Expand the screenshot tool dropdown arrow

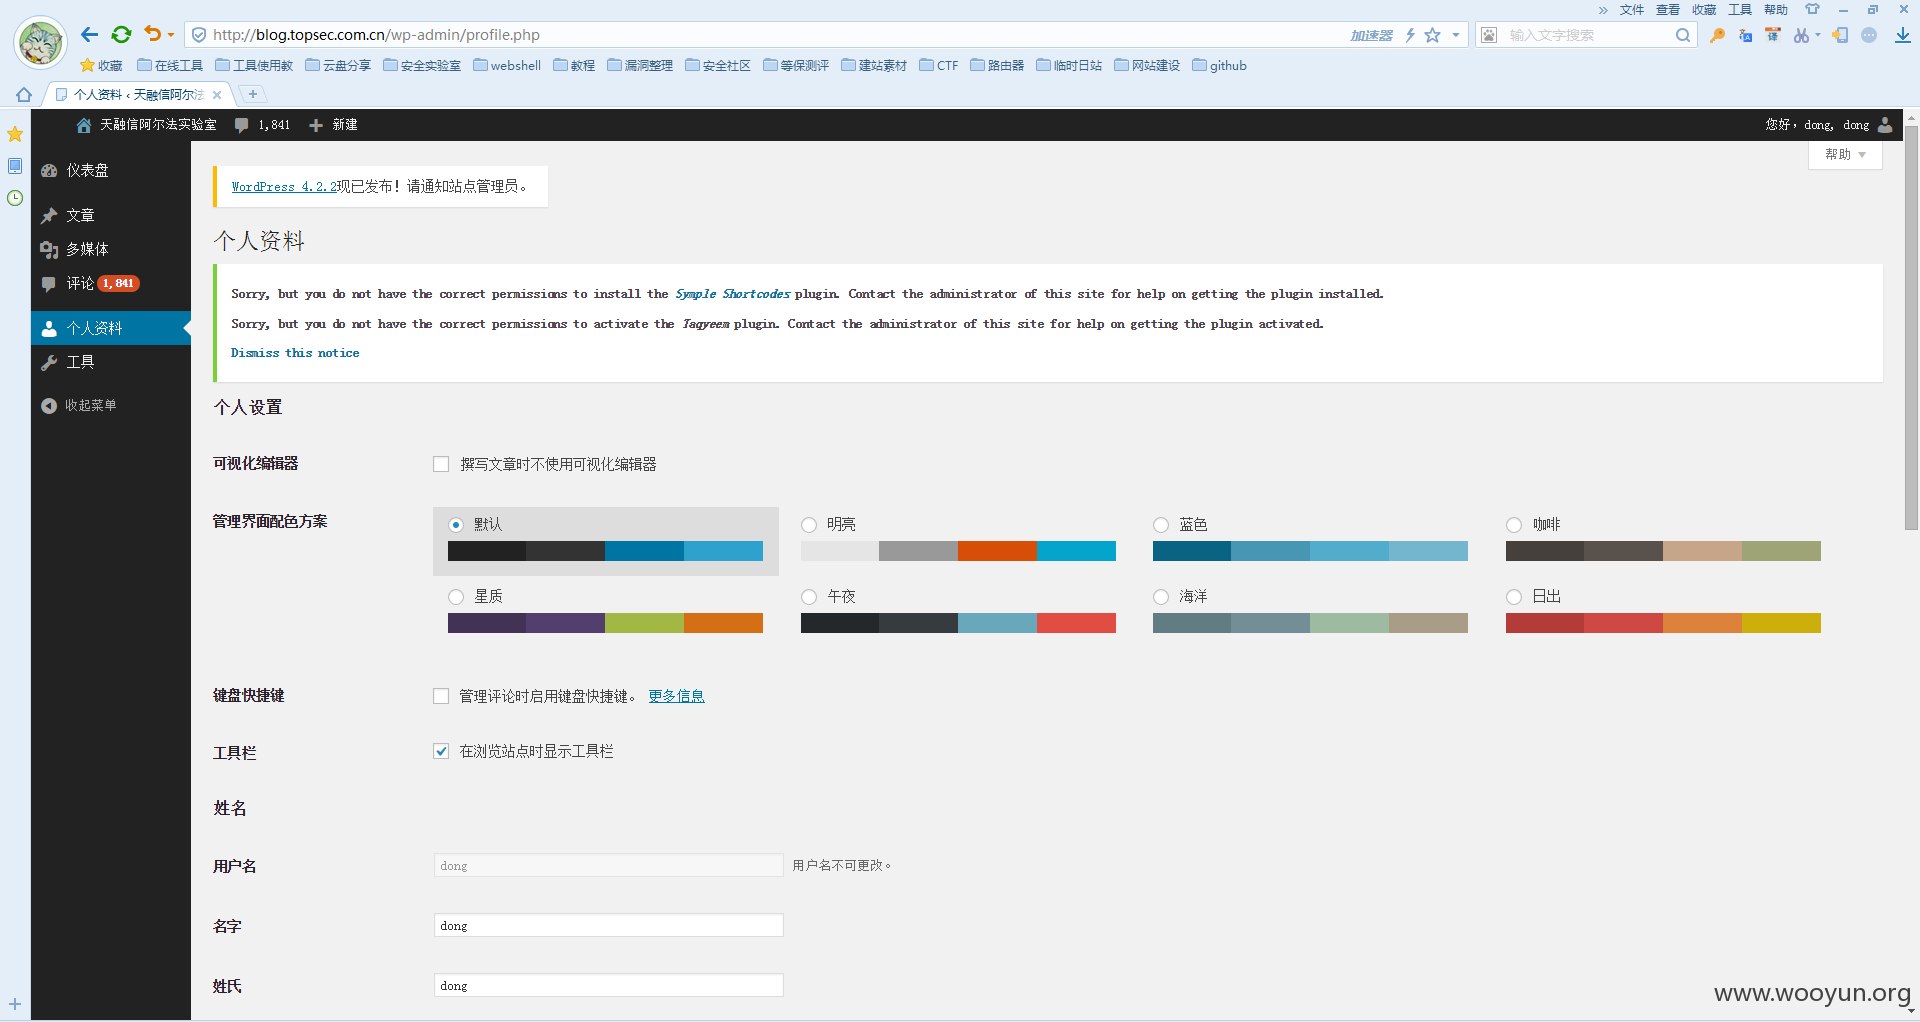[1818, 35]
